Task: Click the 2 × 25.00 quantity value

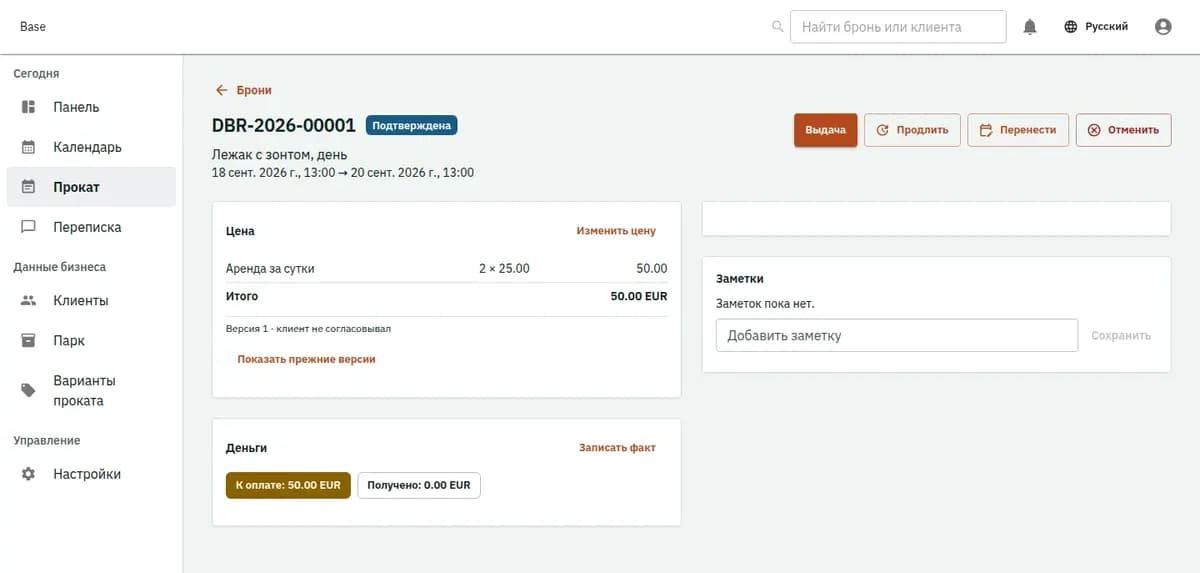Action: pos(505,269)
